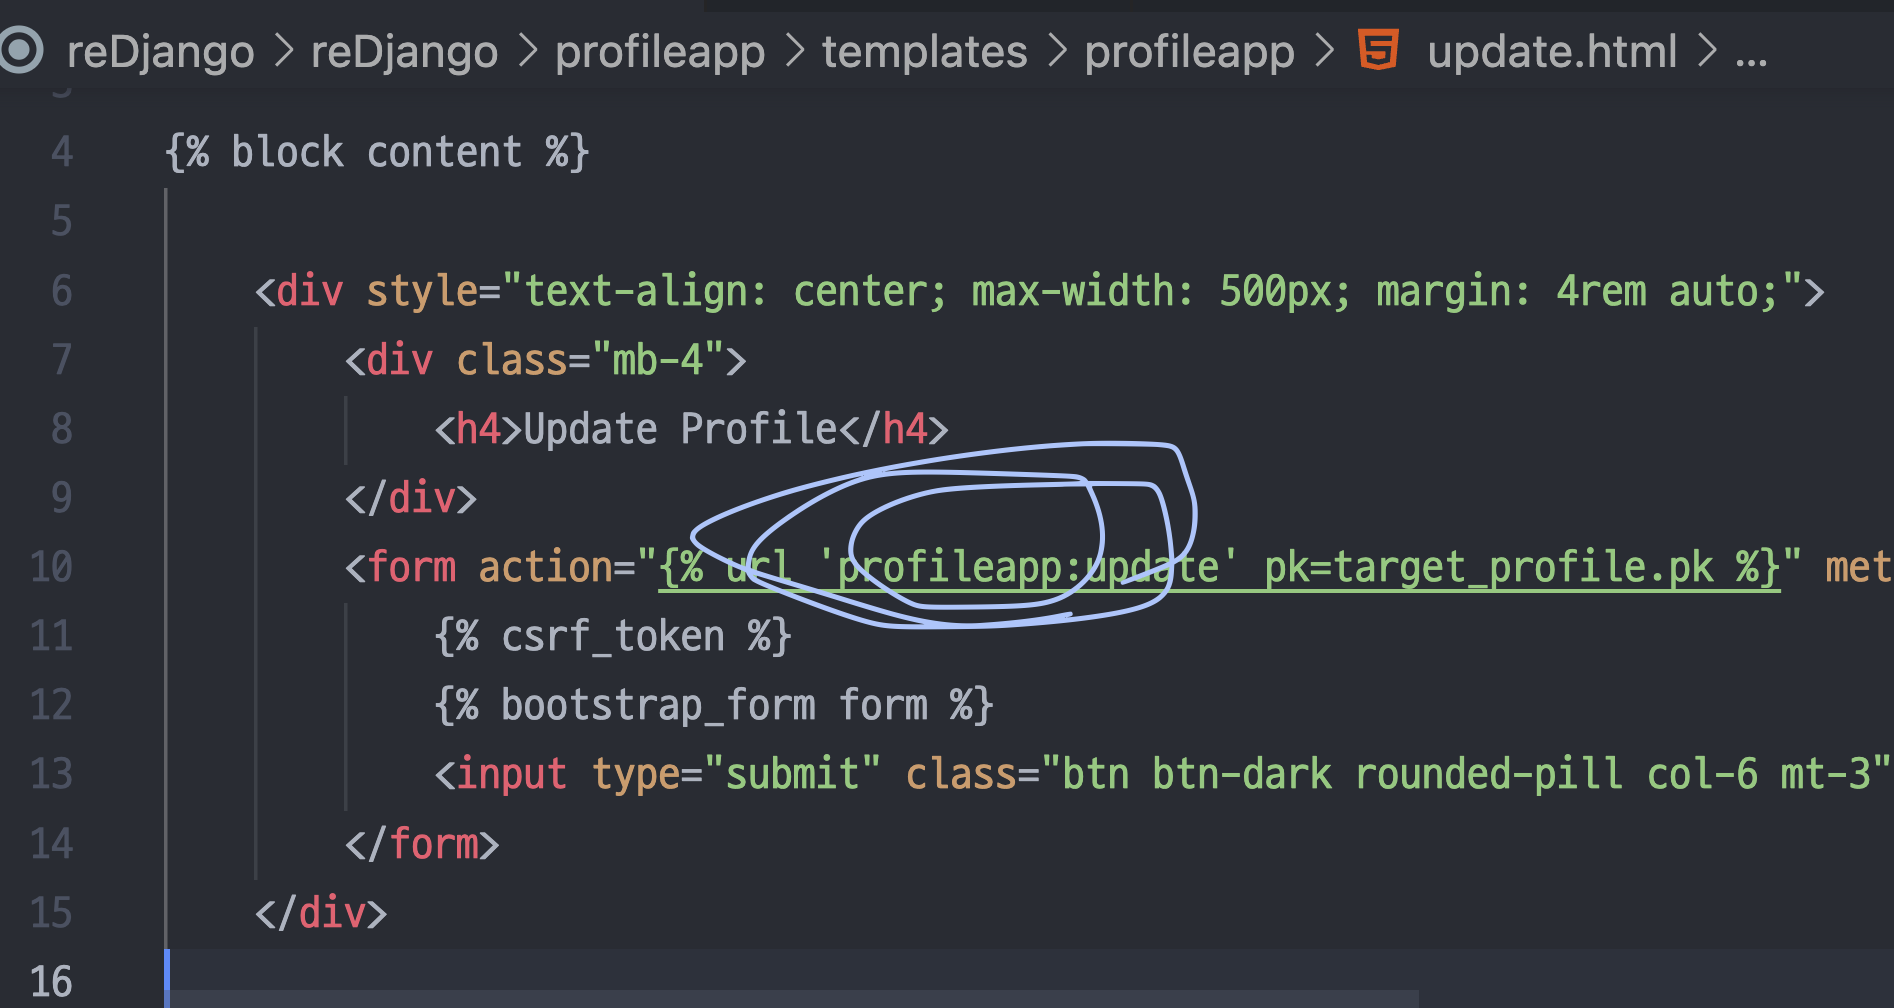This screenshot has height=1008, width=1894.
Task: Select line number 4 in the gutter
Action: 62,153
